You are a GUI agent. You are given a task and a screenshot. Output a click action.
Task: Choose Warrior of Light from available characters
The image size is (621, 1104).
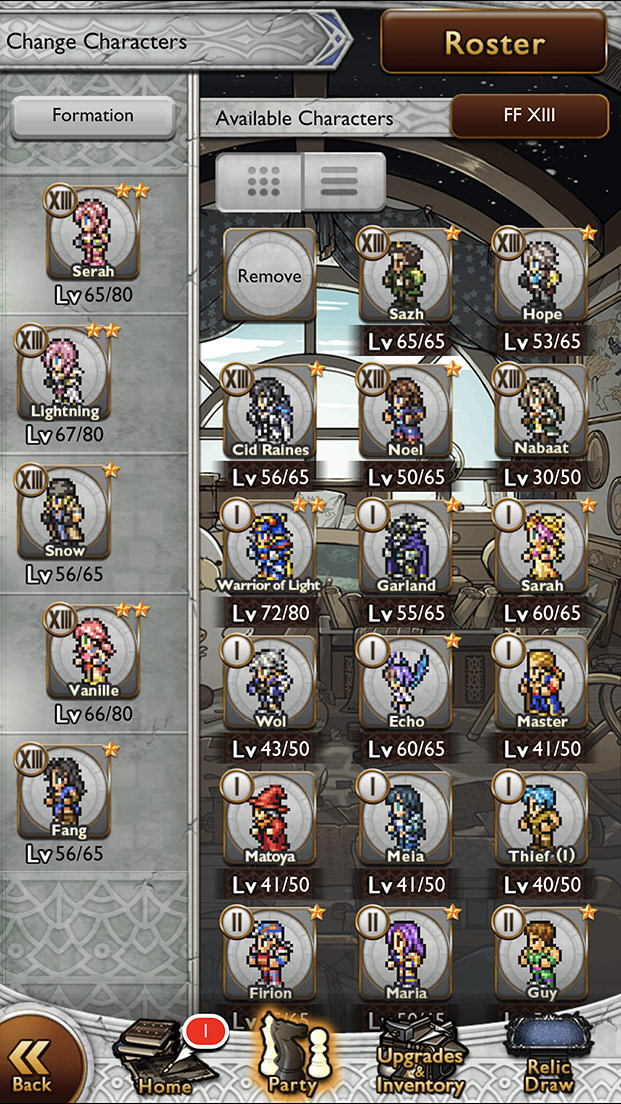pyautogui.click(x=270, y=547)
